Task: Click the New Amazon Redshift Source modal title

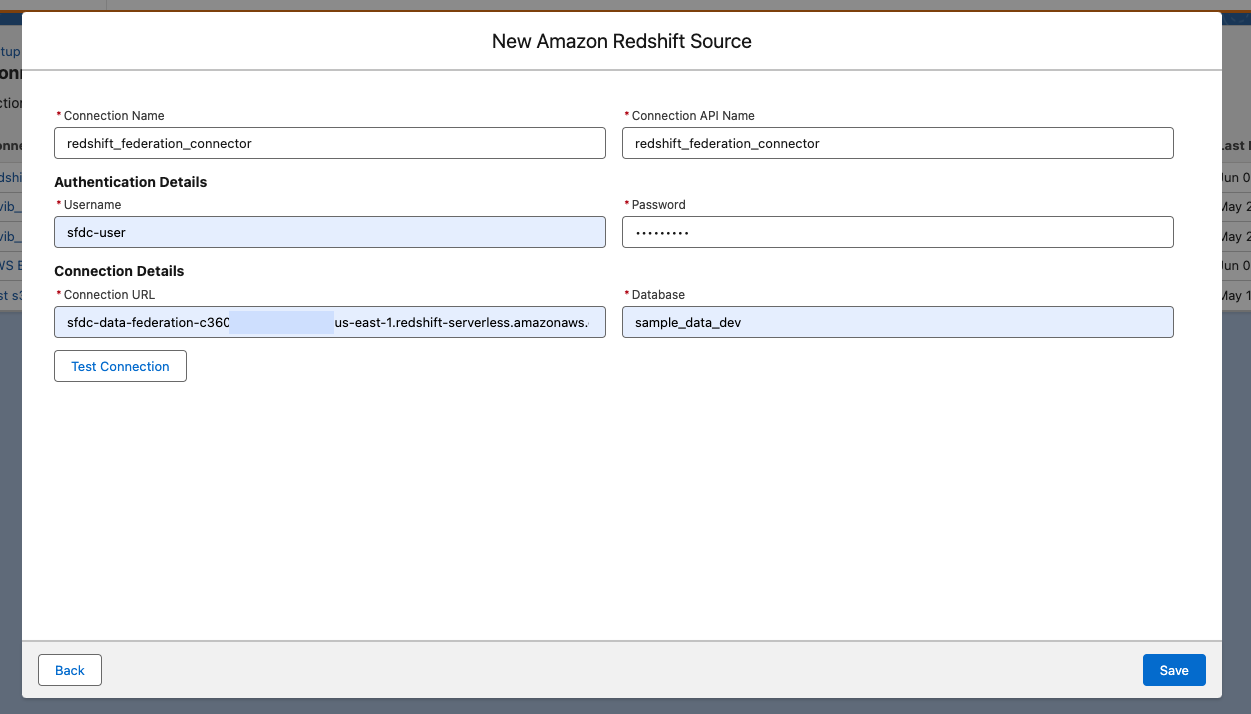Action: coord(621,41)
